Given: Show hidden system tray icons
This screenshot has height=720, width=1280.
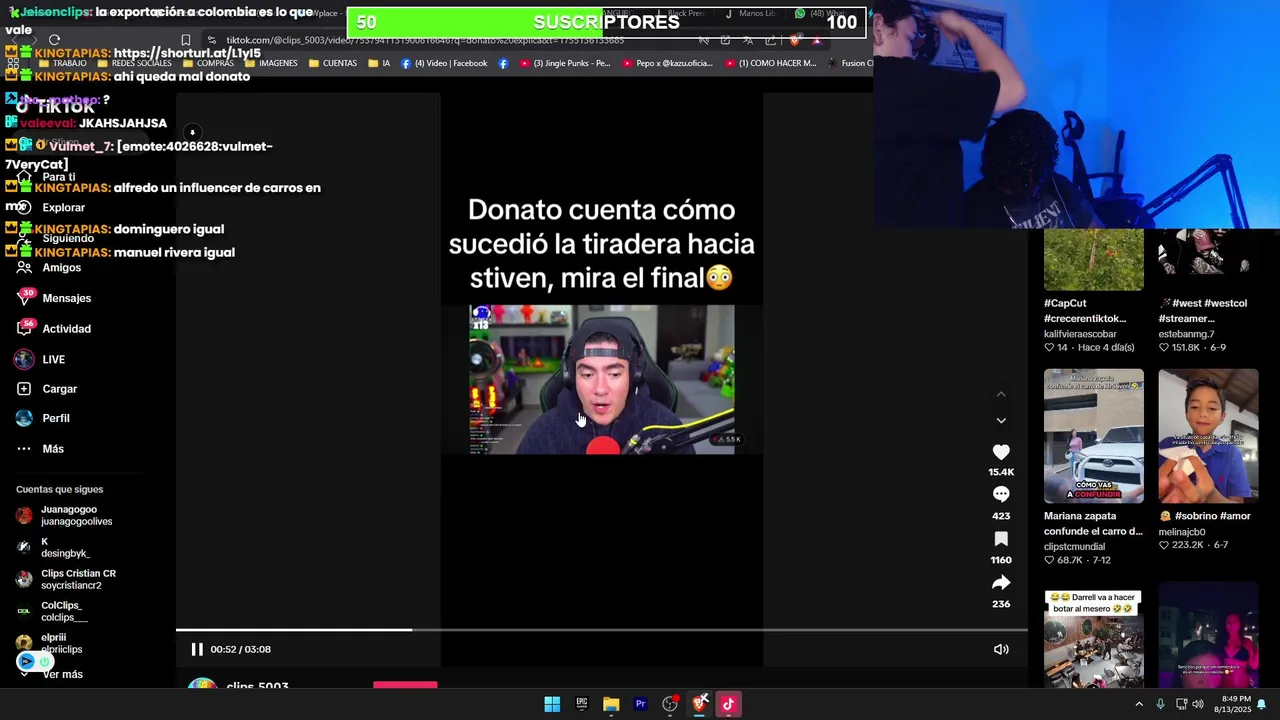Looking at the screenshot, I should click(1138, 704).
